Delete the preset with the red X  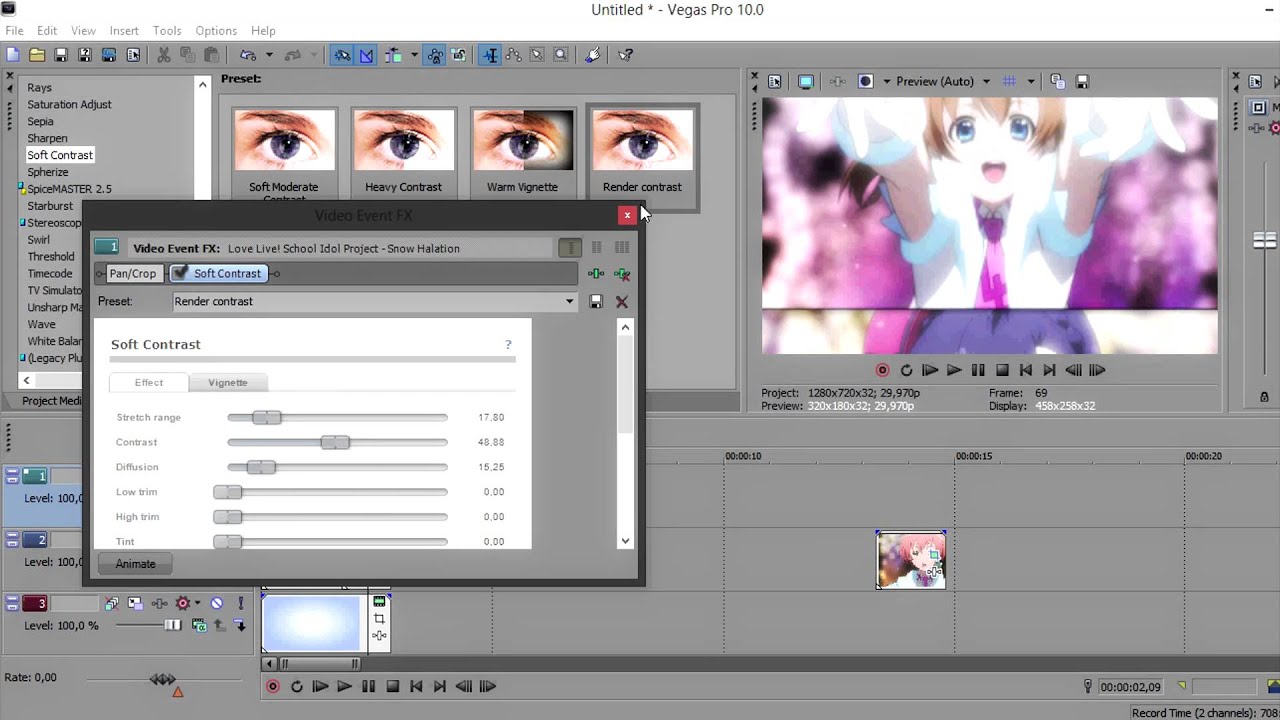[622, 301]
